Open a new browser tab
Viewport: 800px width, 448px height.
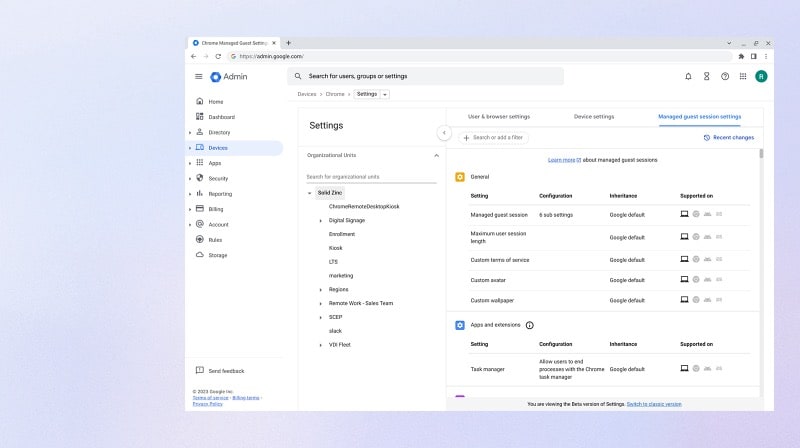pyautogui.click(x=288, y=43)
